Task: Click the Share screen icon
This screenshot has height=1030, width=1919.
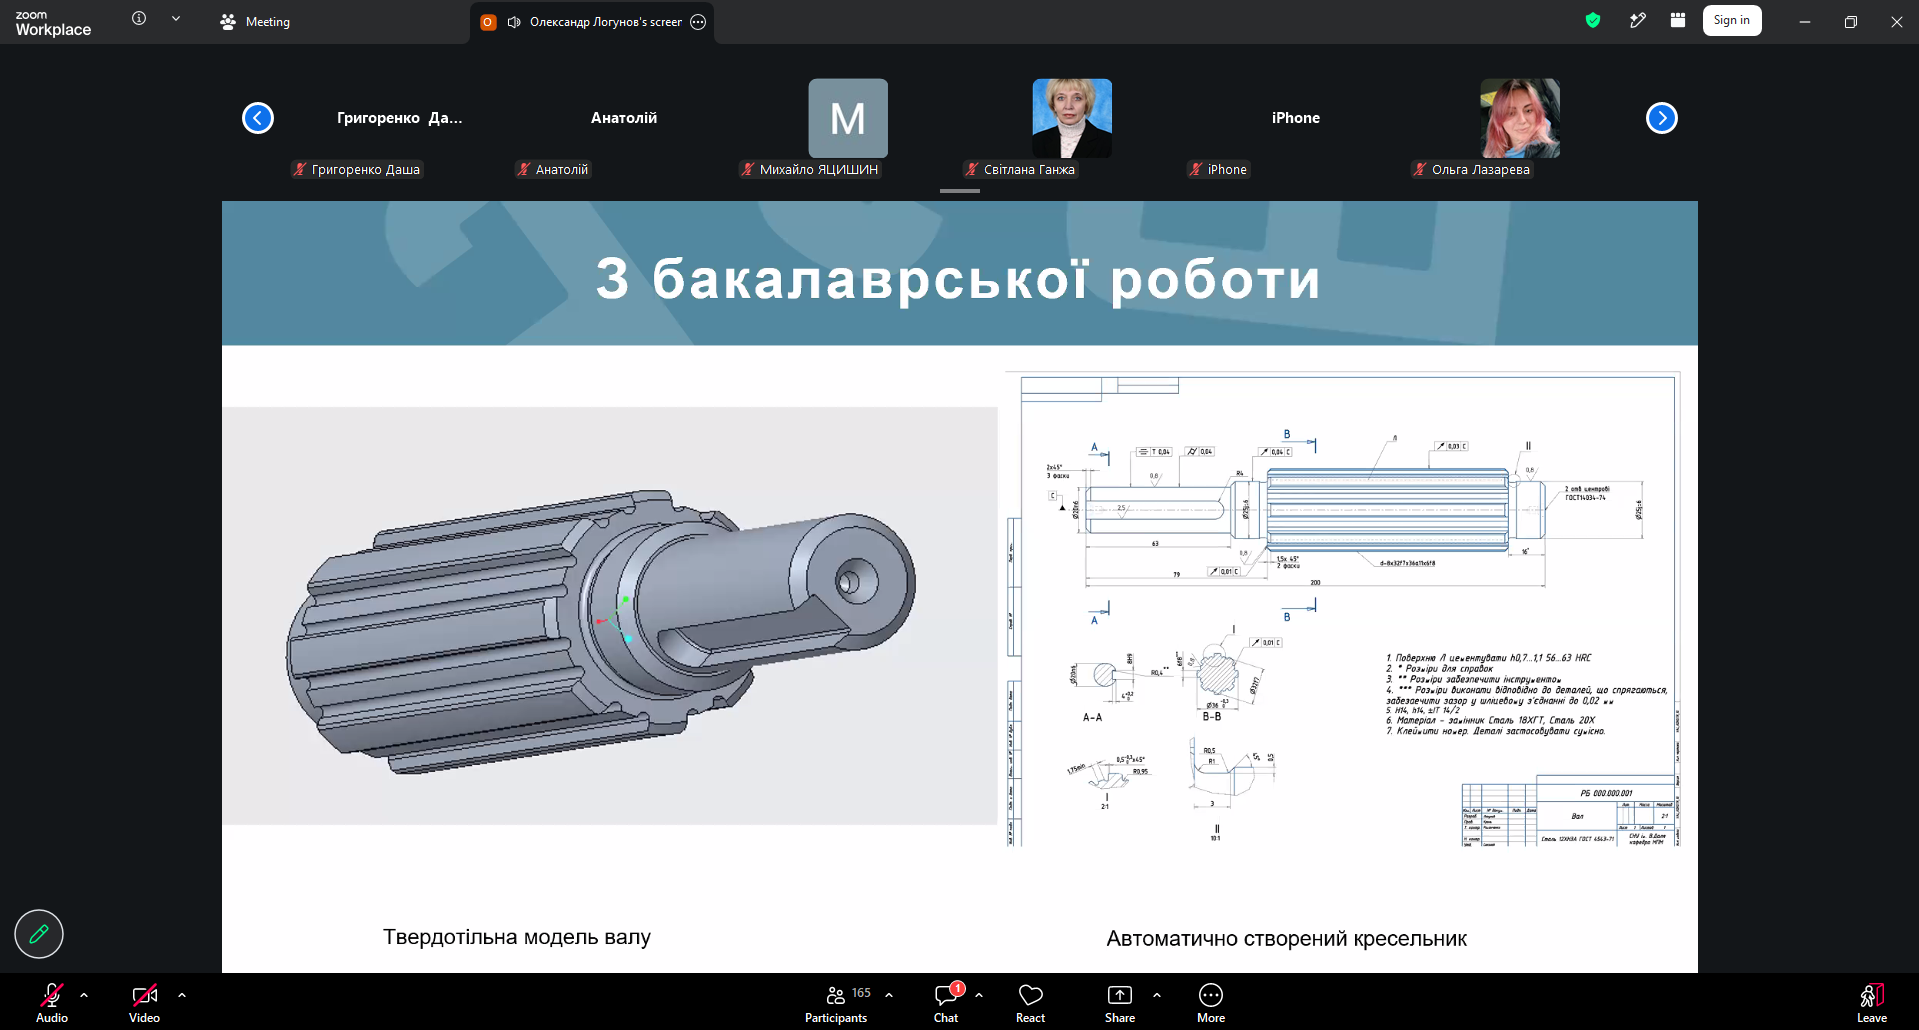Action: [1120, 994]
